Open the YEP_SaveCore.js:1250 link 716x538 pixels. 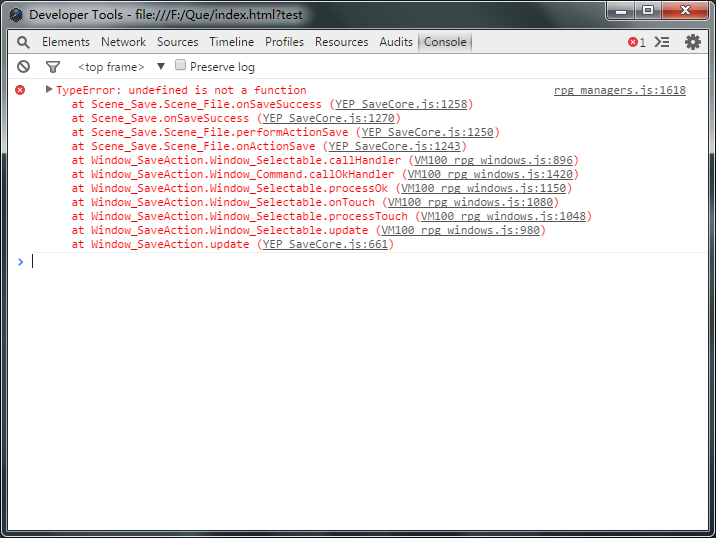coord(427,132)
